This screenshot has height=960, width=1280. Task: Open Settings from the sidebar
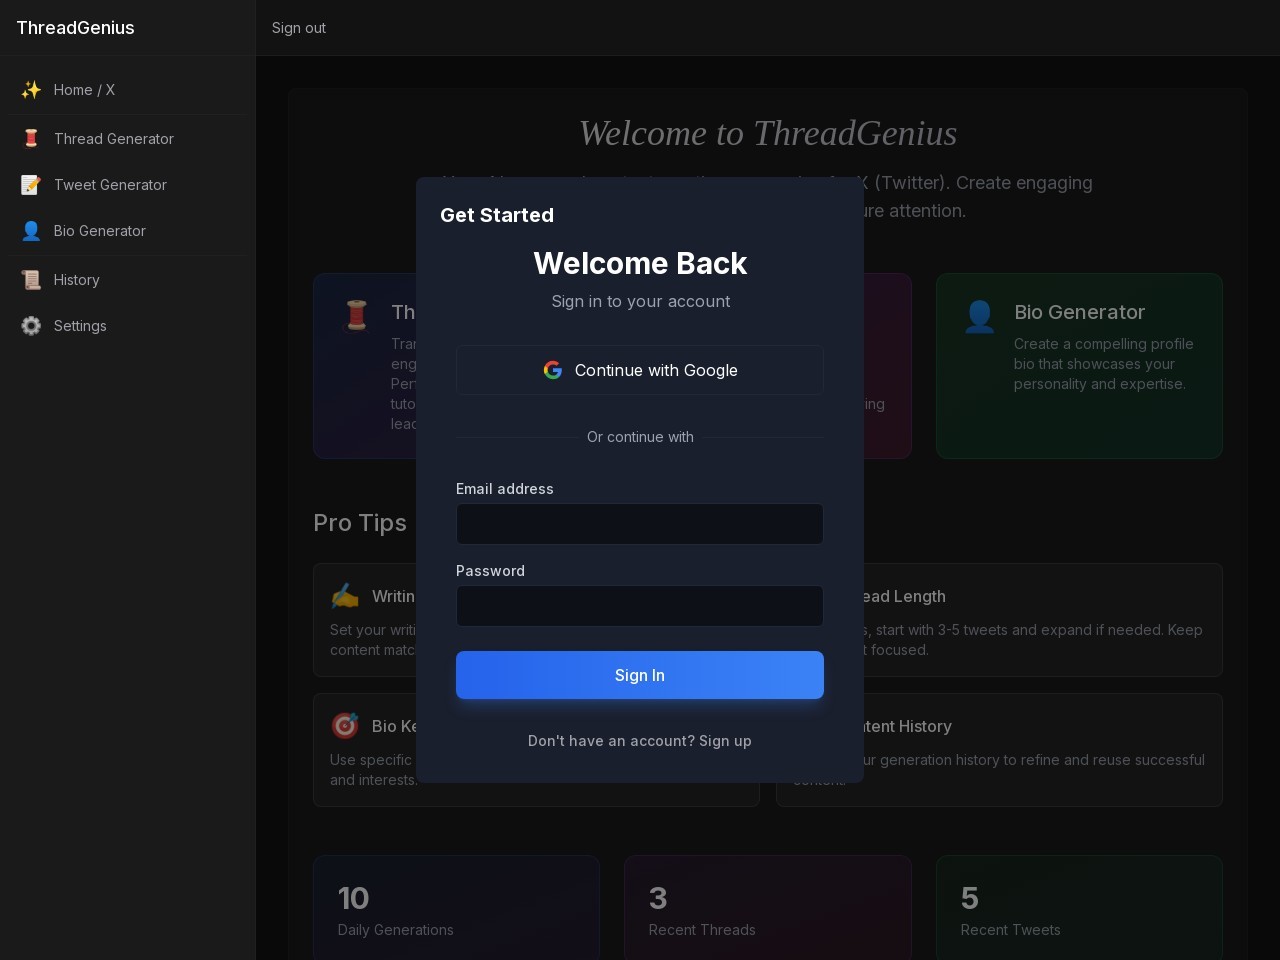(x=128, y=326)
